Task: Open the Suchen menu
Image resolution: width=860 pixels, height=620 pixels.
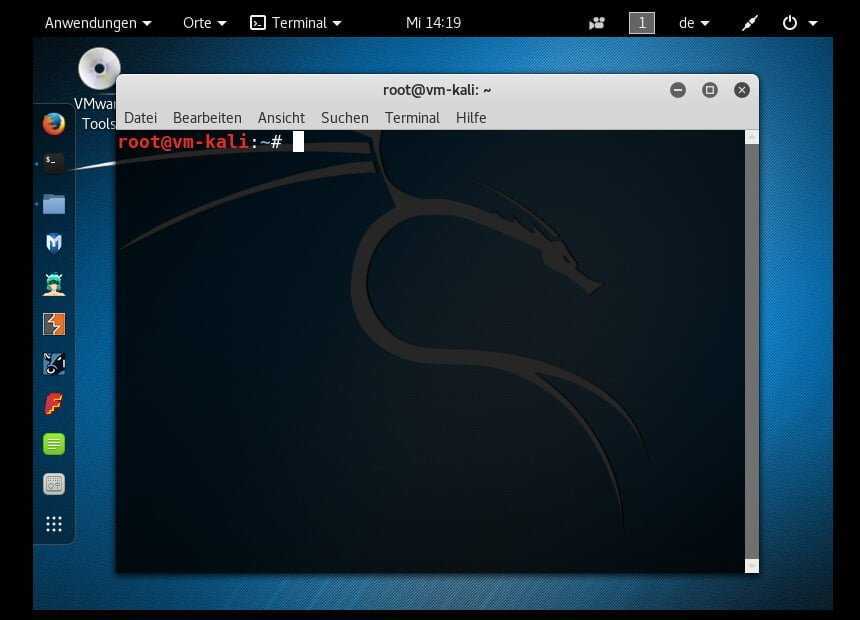Action: (344, 118)
